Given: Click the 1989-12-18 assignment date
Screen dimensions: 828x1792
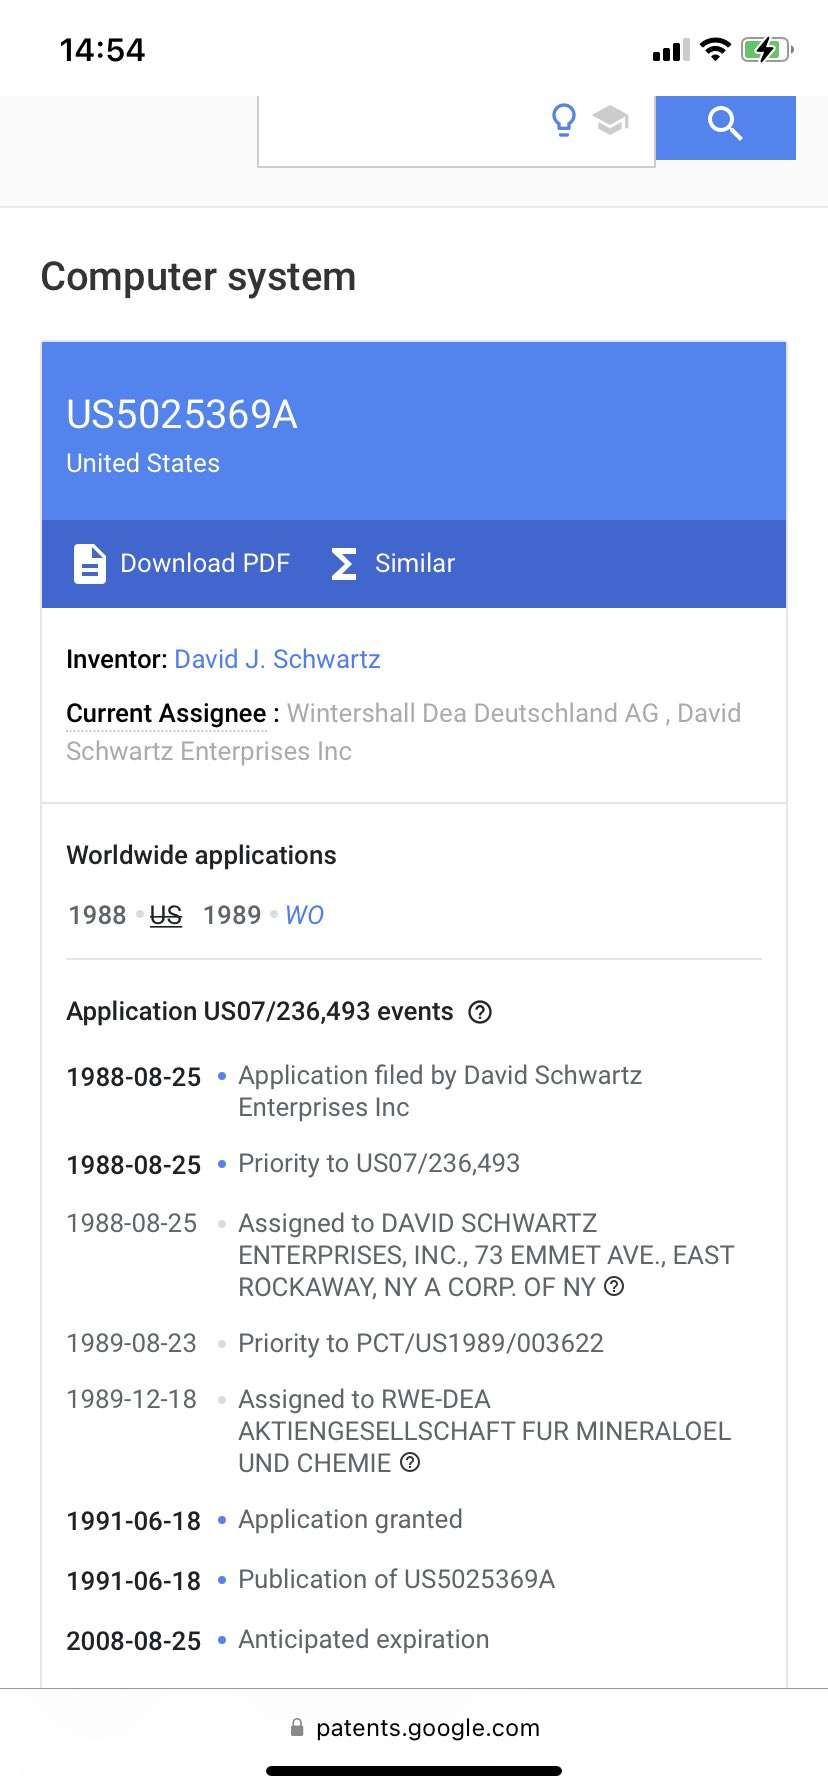Looking at the screenshot, I should (x=132, y=1400).
